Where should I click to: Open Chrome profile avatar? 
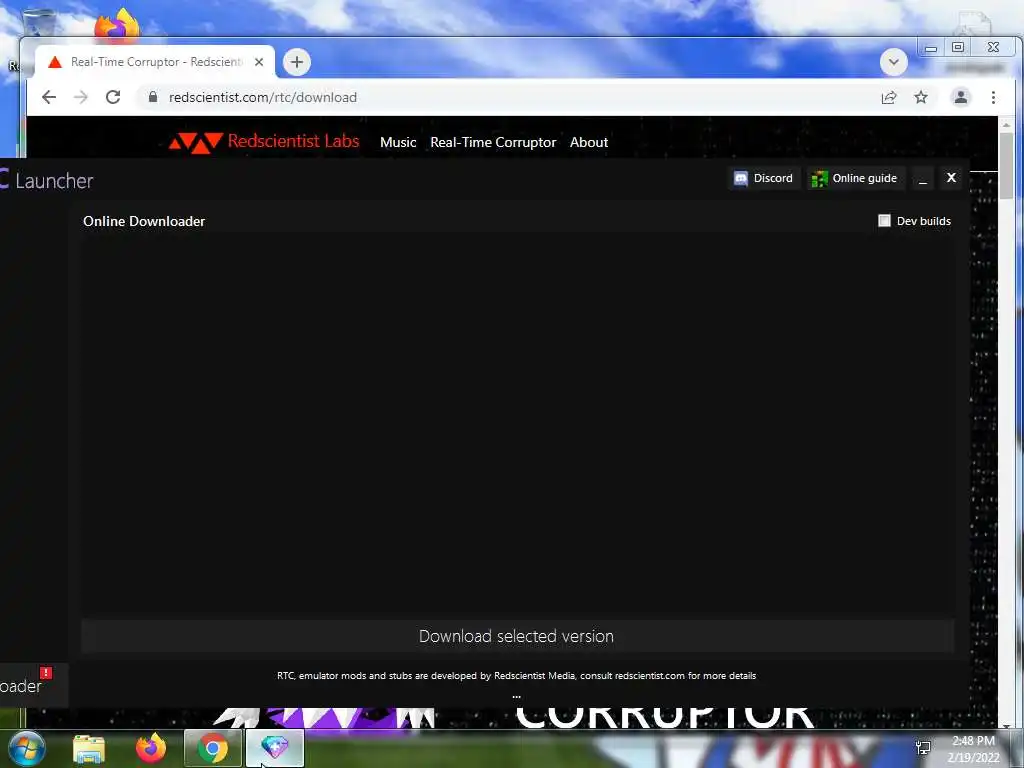click(961, 97)
